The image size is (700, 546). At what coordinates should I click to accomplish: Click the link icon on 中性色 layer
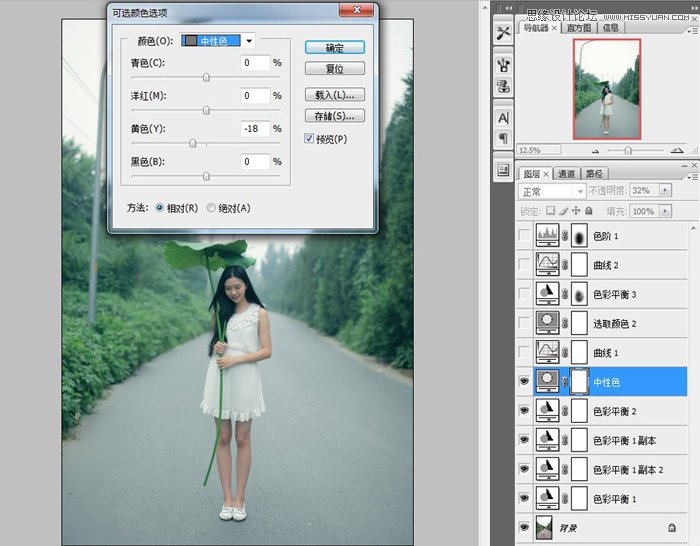[x=565, y=382]
